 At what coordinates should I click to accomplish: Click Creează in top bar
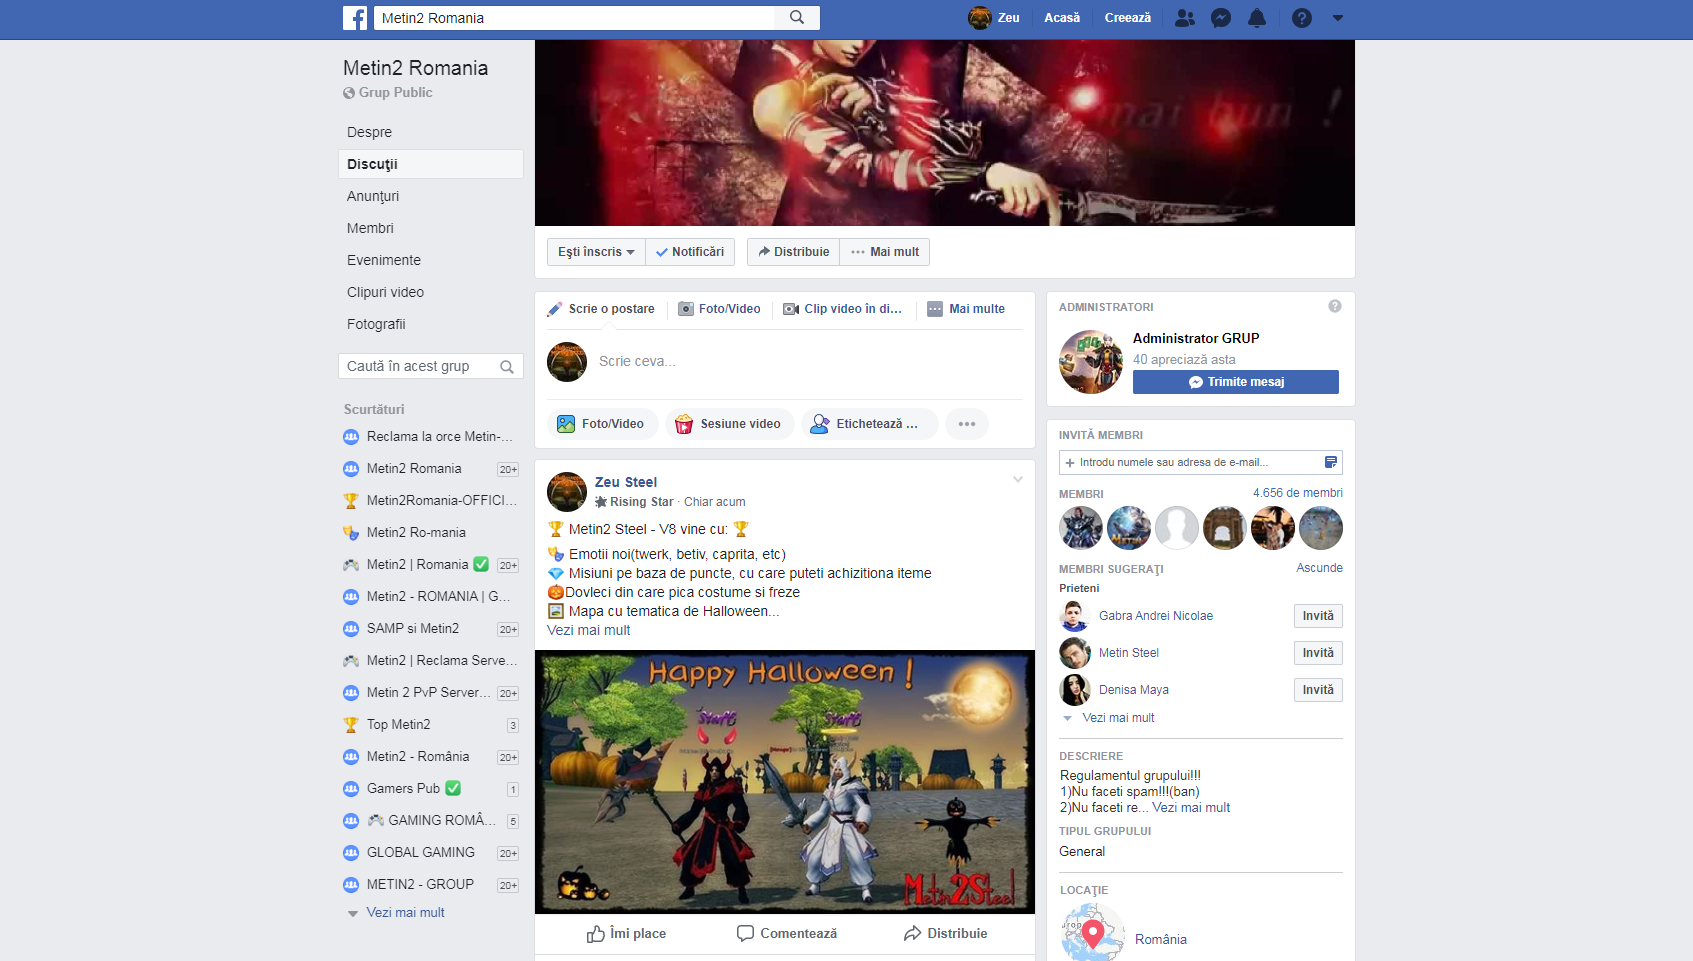point(1128,18)
